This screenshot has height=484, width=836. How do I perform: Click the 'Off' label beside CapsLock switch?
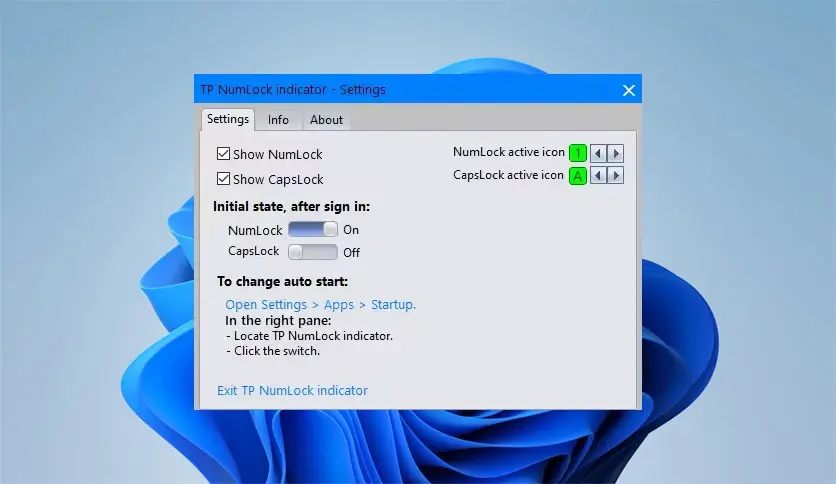click(x=351, y=252)
